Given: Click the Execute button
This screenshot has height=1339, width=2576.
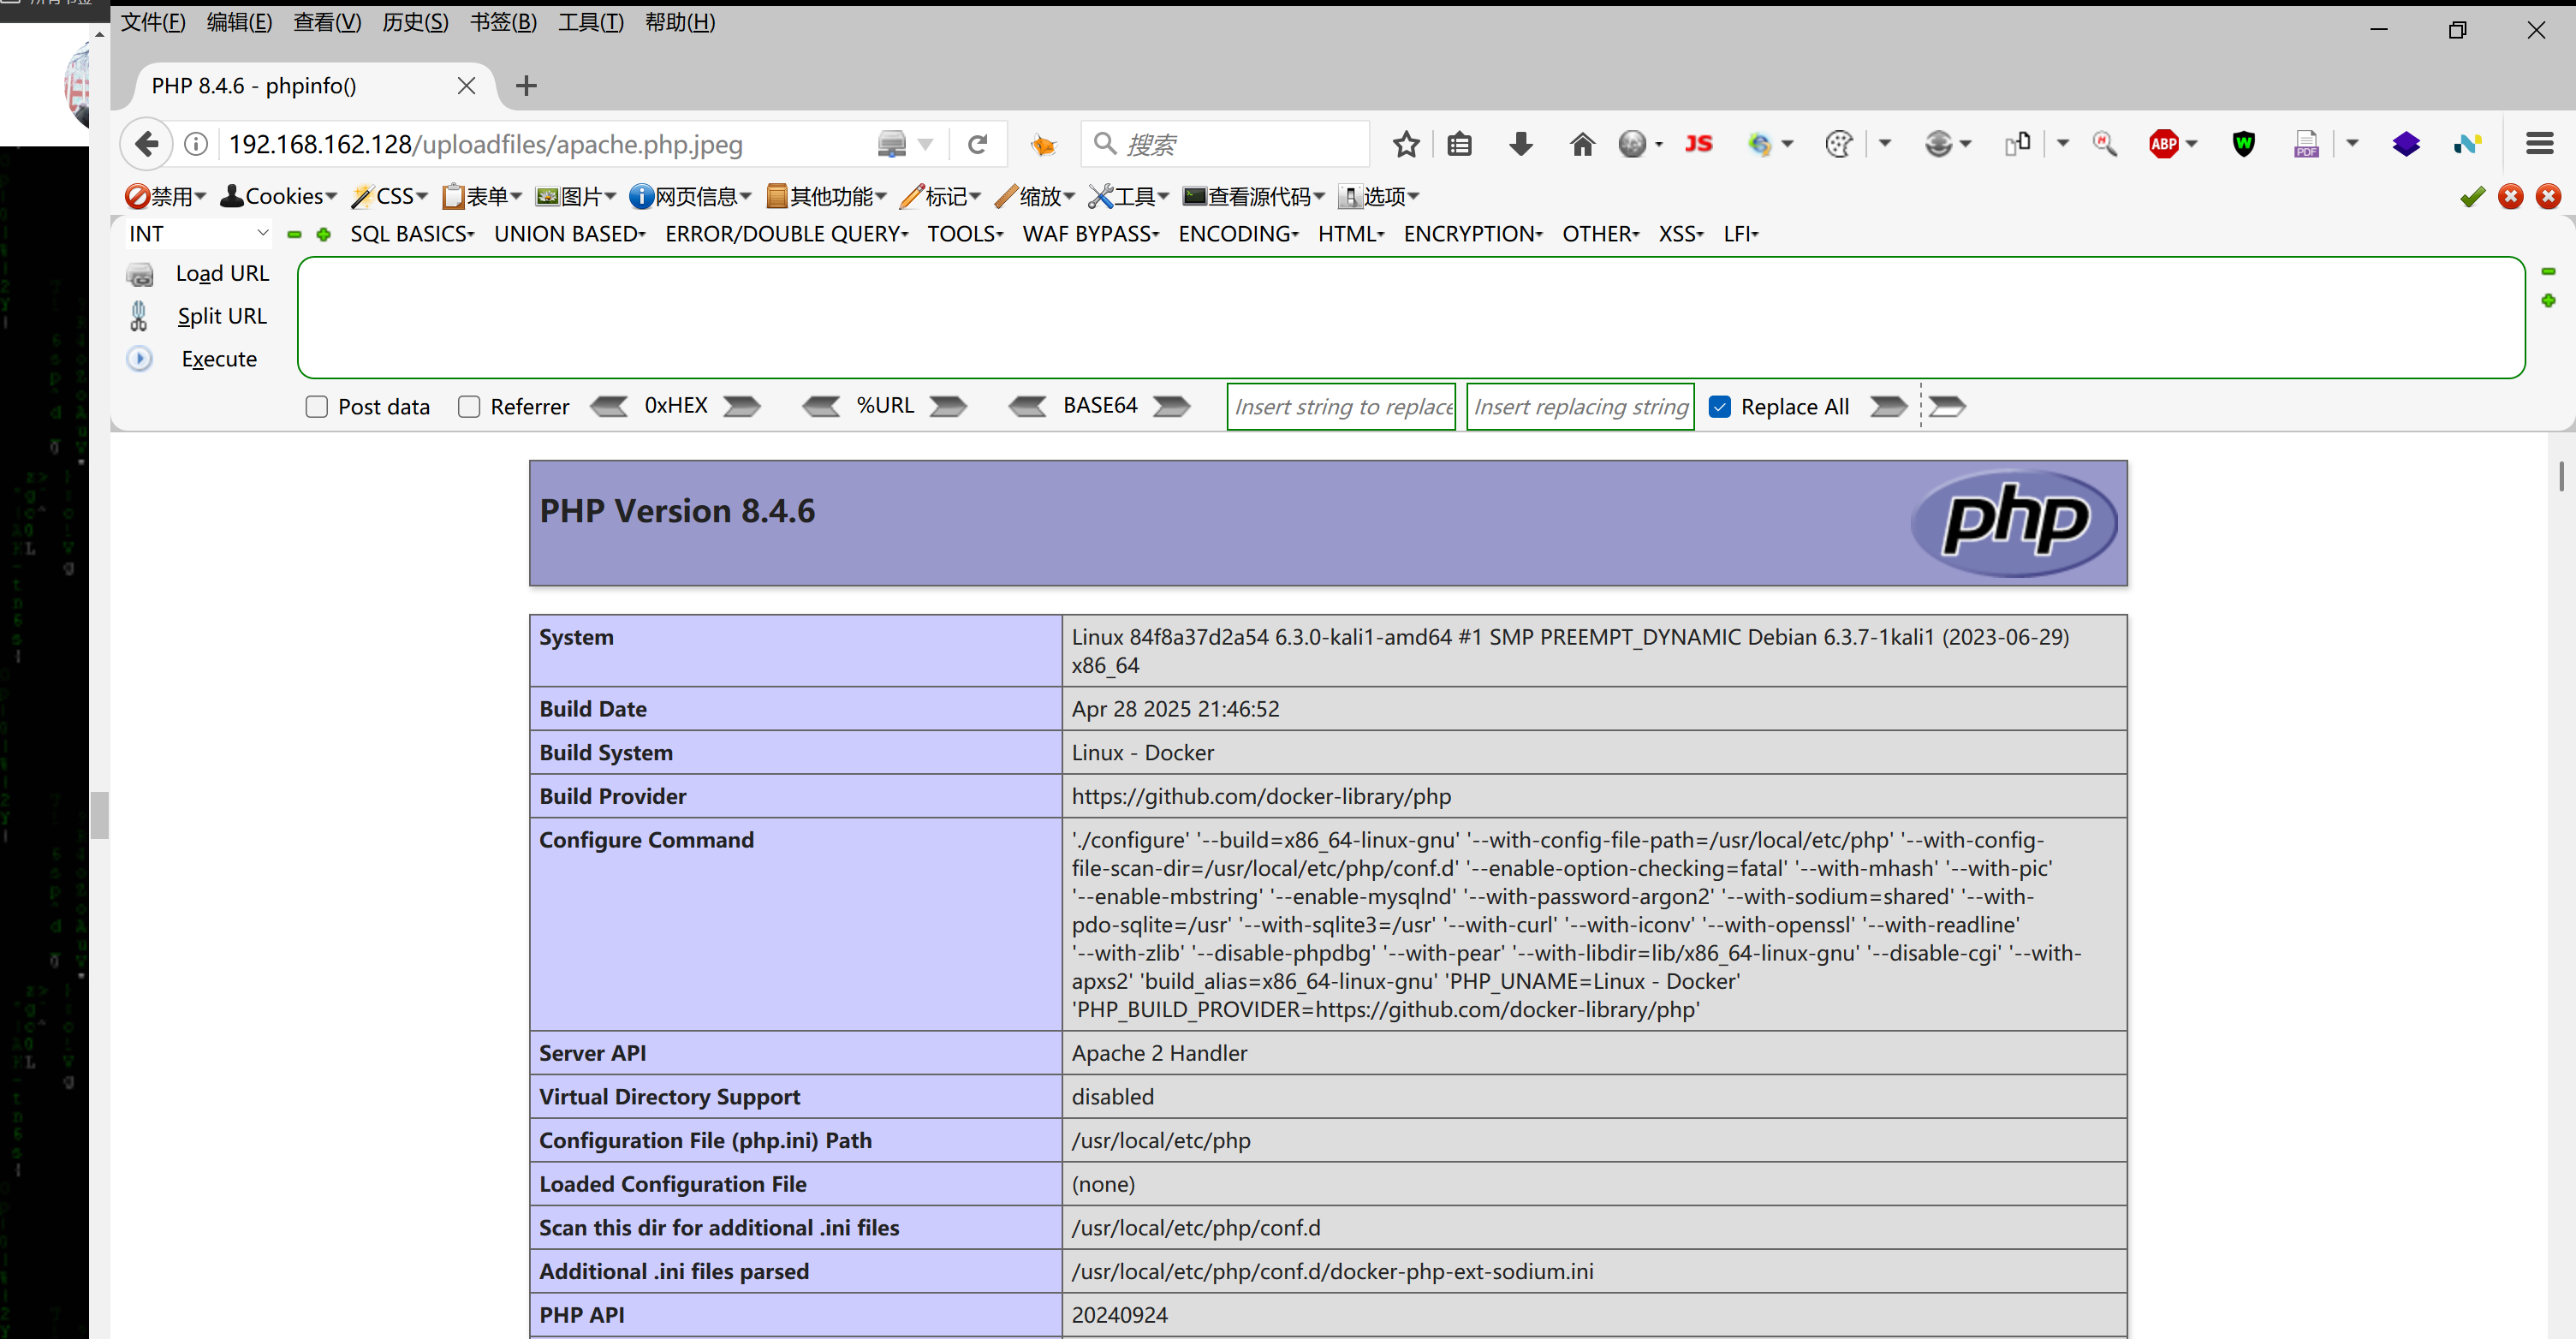Looking at the screenshot, I should pyautogui.click(x=218, y=359).
